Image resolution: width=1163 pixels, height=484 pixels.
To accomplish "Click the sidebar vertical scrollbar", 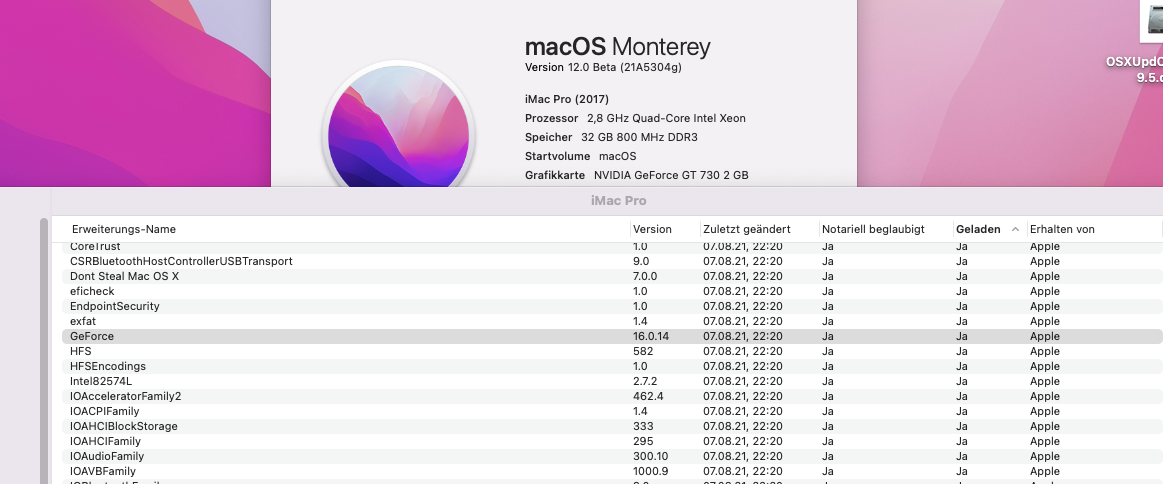I will (x=43, y=350).
